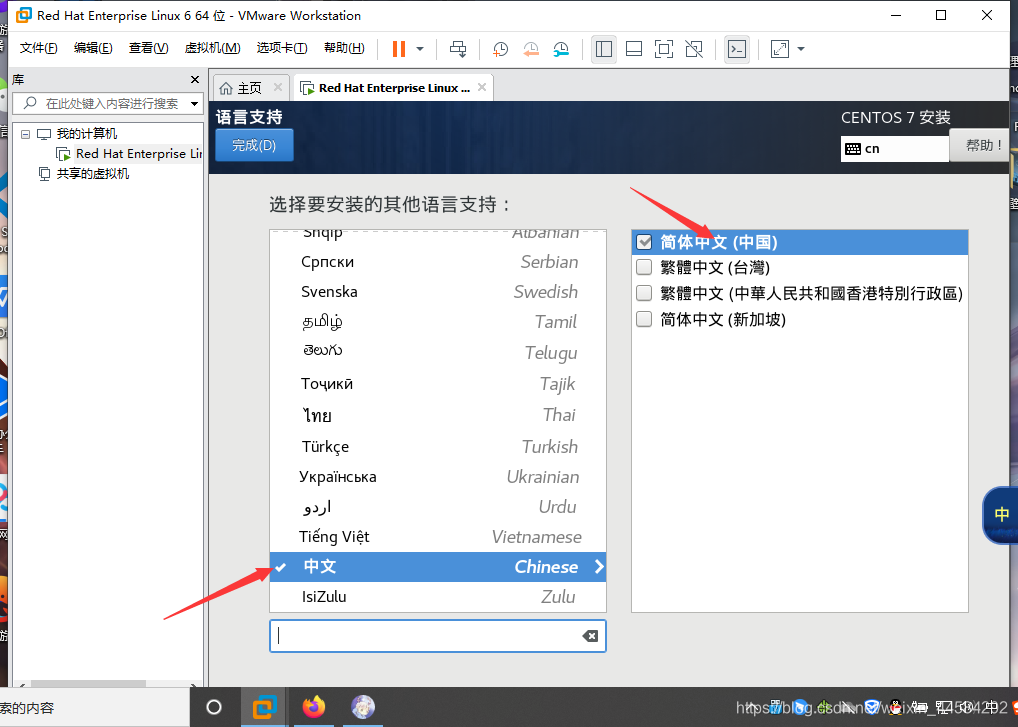Check 繁體中文 (台灣) checkbox
Screen dimensions: 1018x727
pos(644,267)
